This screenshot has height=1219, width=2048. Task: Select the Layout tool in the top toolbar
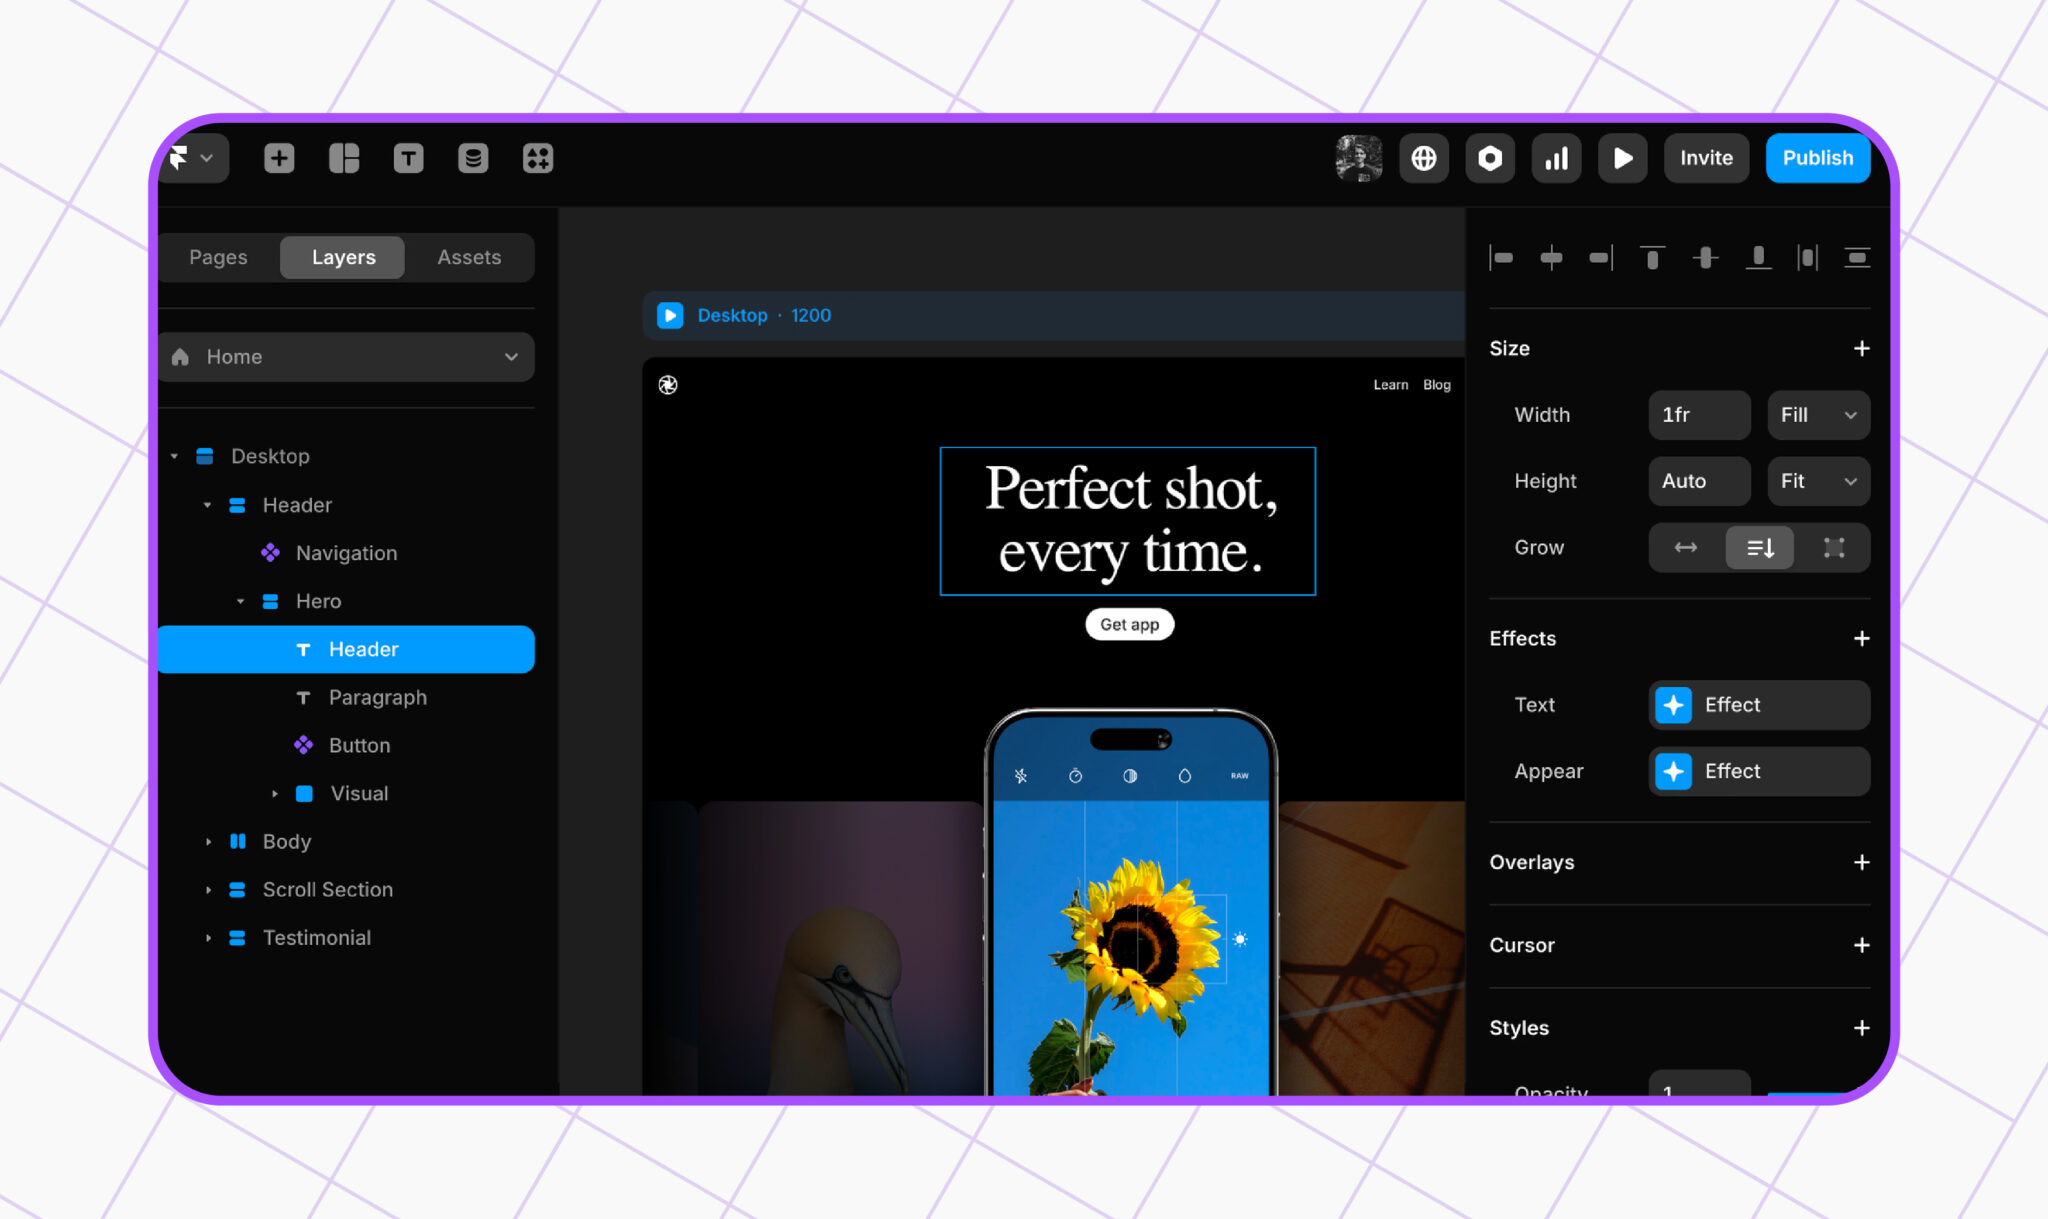pos(343,157)
